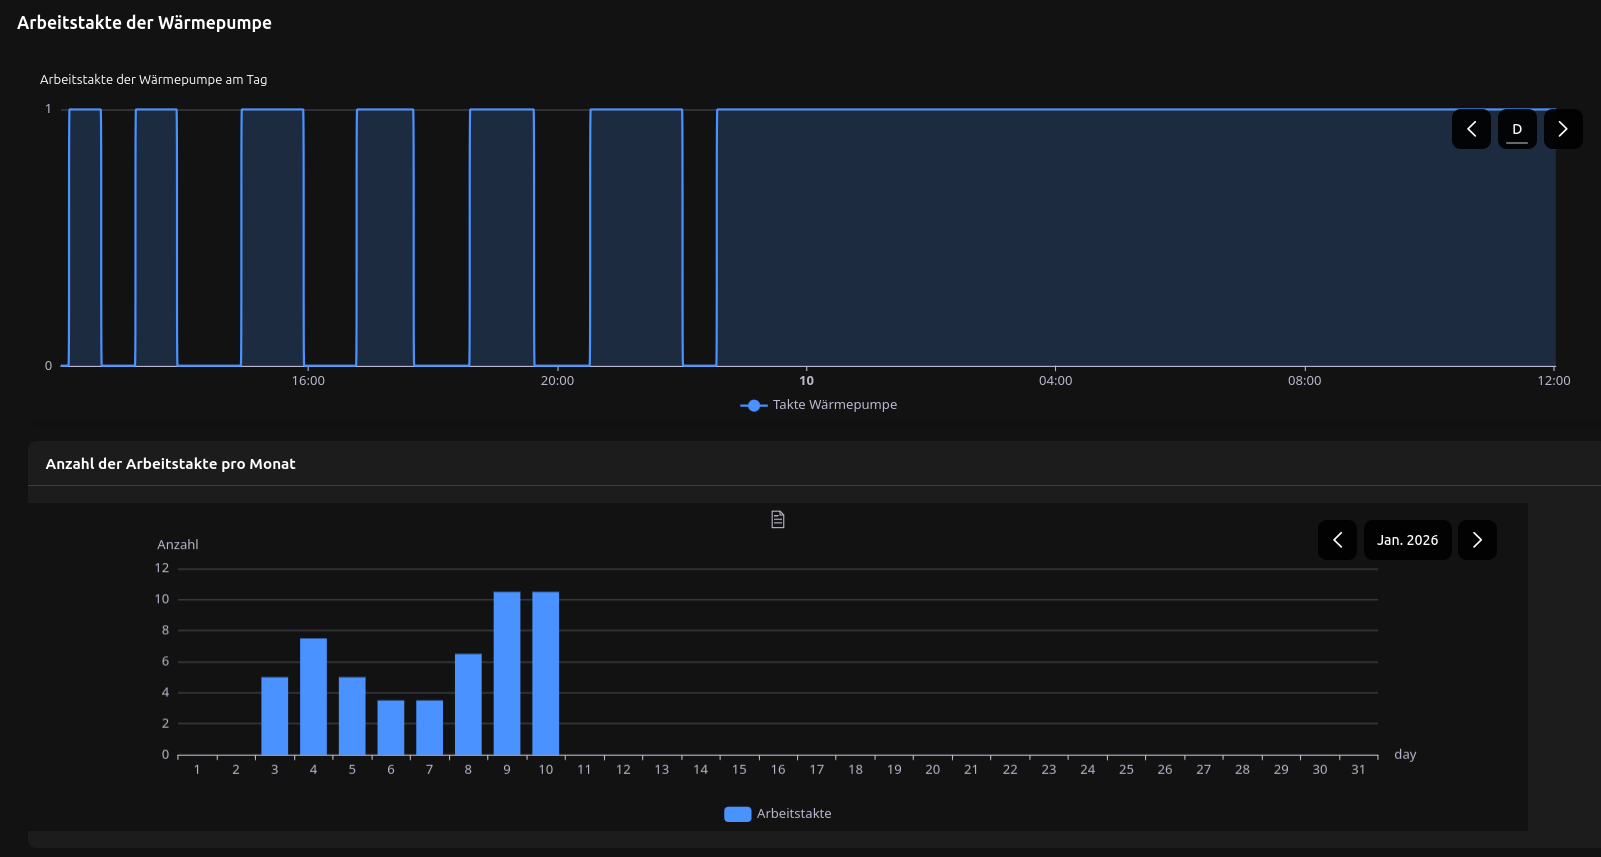Image resolution: width=1601 pixels, height=857 pixels.
Task: Advance to month after Jan. 2026
Action: (1477, 540)
